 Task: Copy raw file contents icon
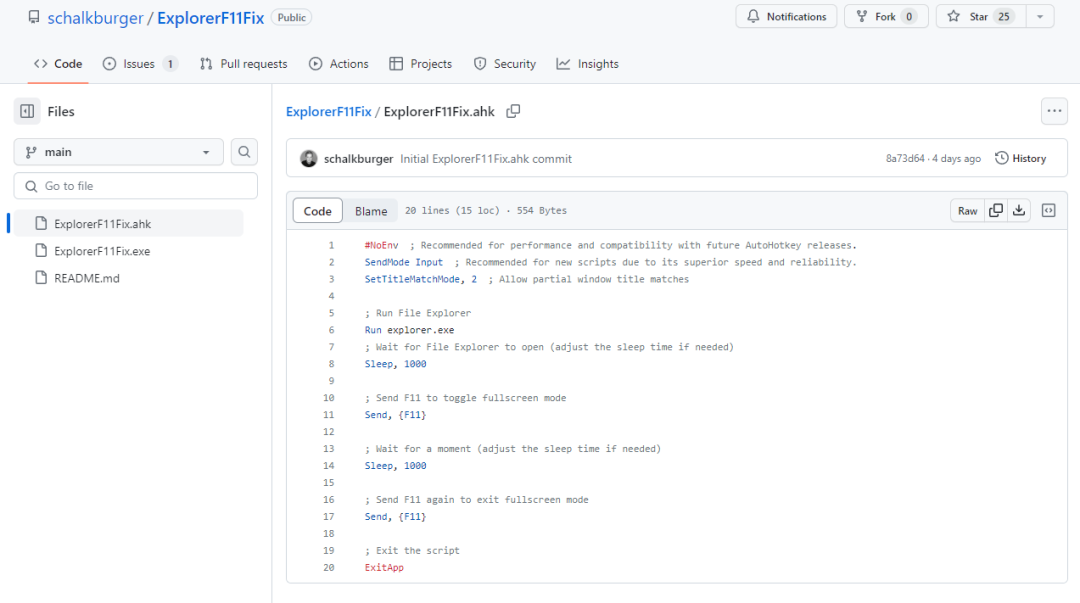(x=996, y=211)
